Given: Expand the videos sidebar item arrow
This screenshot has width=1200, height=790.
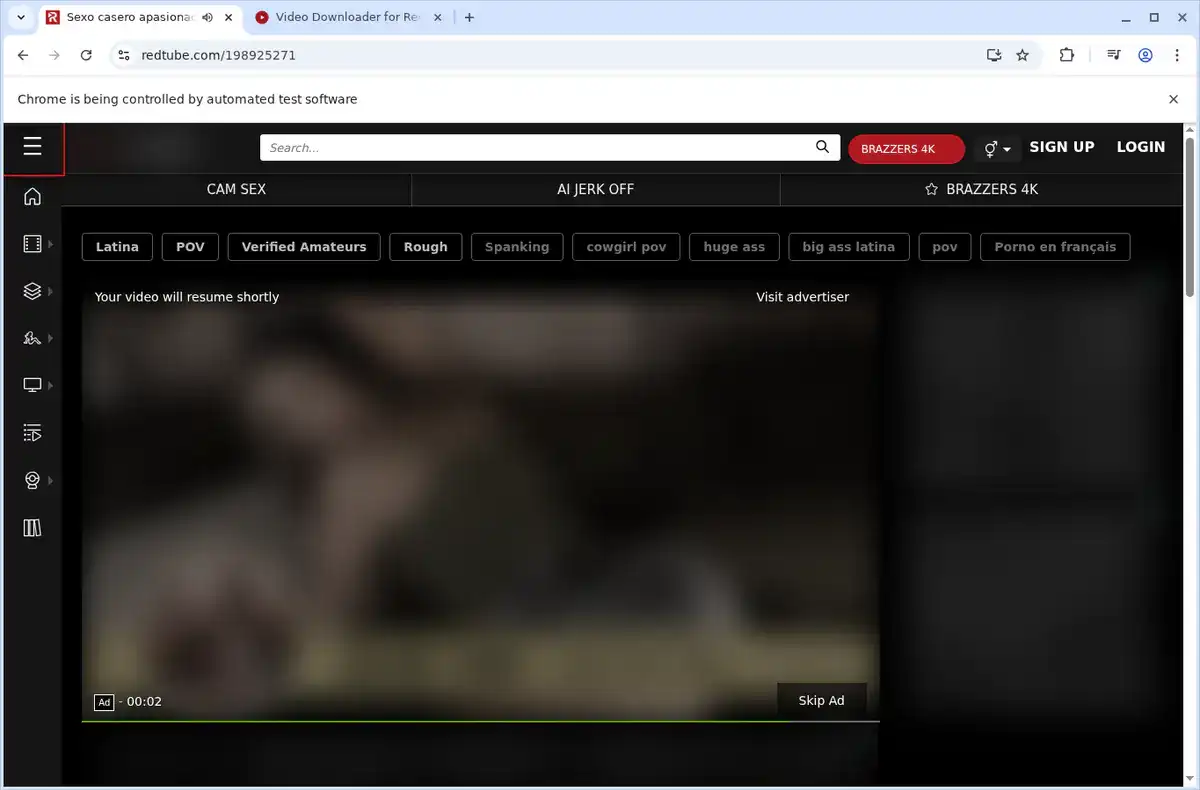Looking at the screenshot, I should tap(50, 244).
